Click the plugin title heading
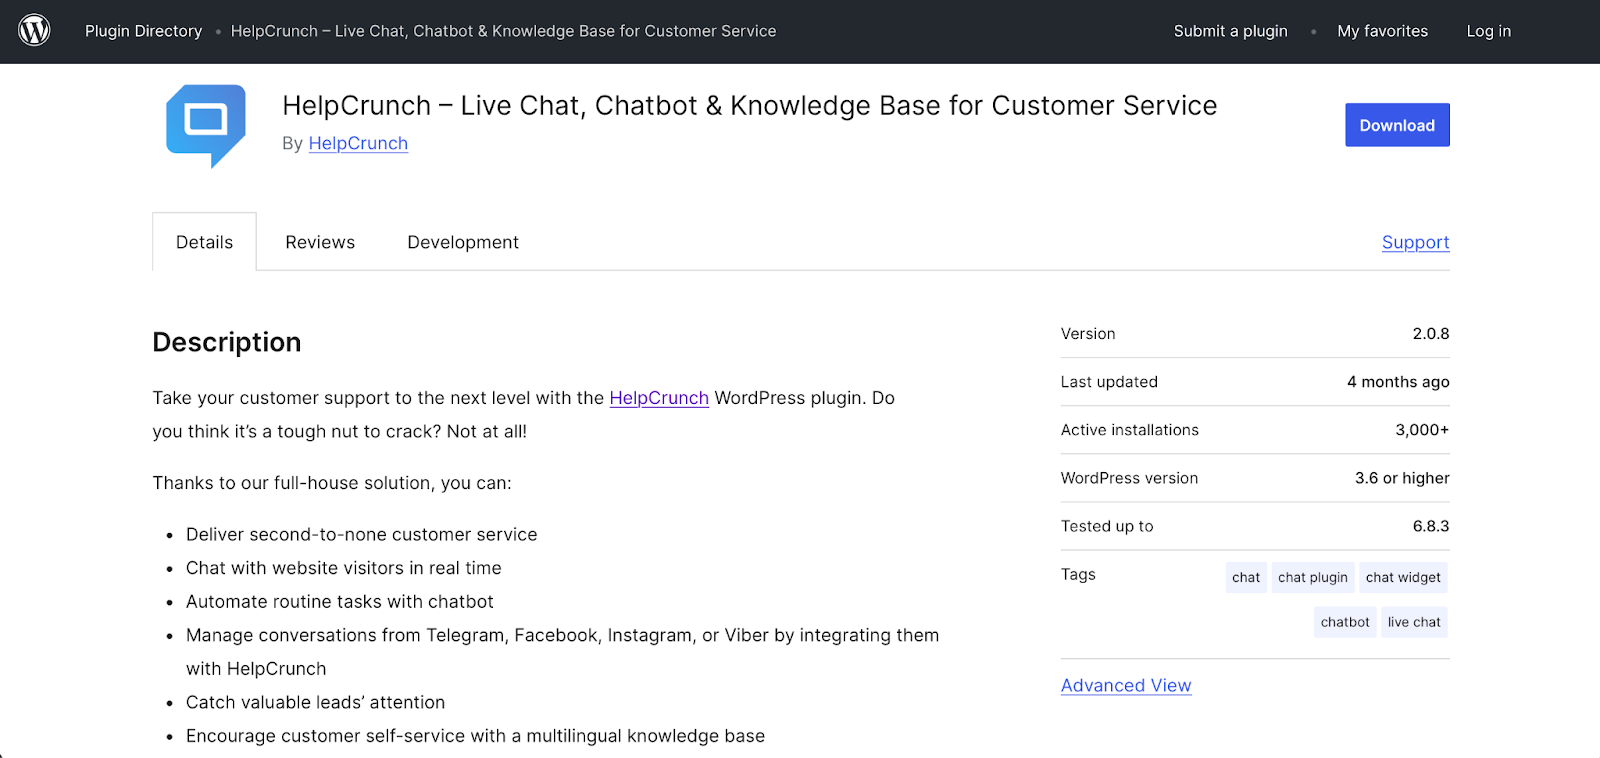The height and width of the screenshot is (758, 1600). tap(750, 106)
